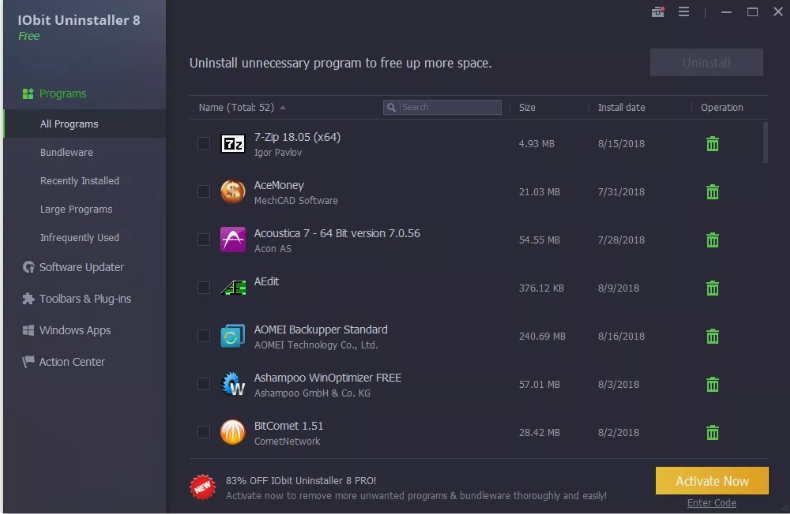Select the 7-Zip 18.05 (x64) name
Viewport: 790px width, 514px height.
pyautogui.click(x=297, y=137)
